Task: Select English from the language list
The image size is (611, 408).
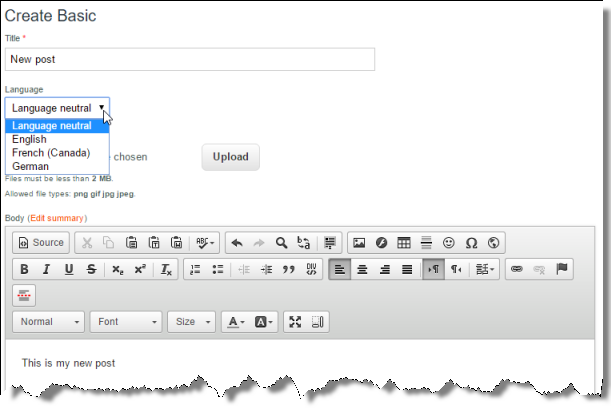Action: point(29,140)
